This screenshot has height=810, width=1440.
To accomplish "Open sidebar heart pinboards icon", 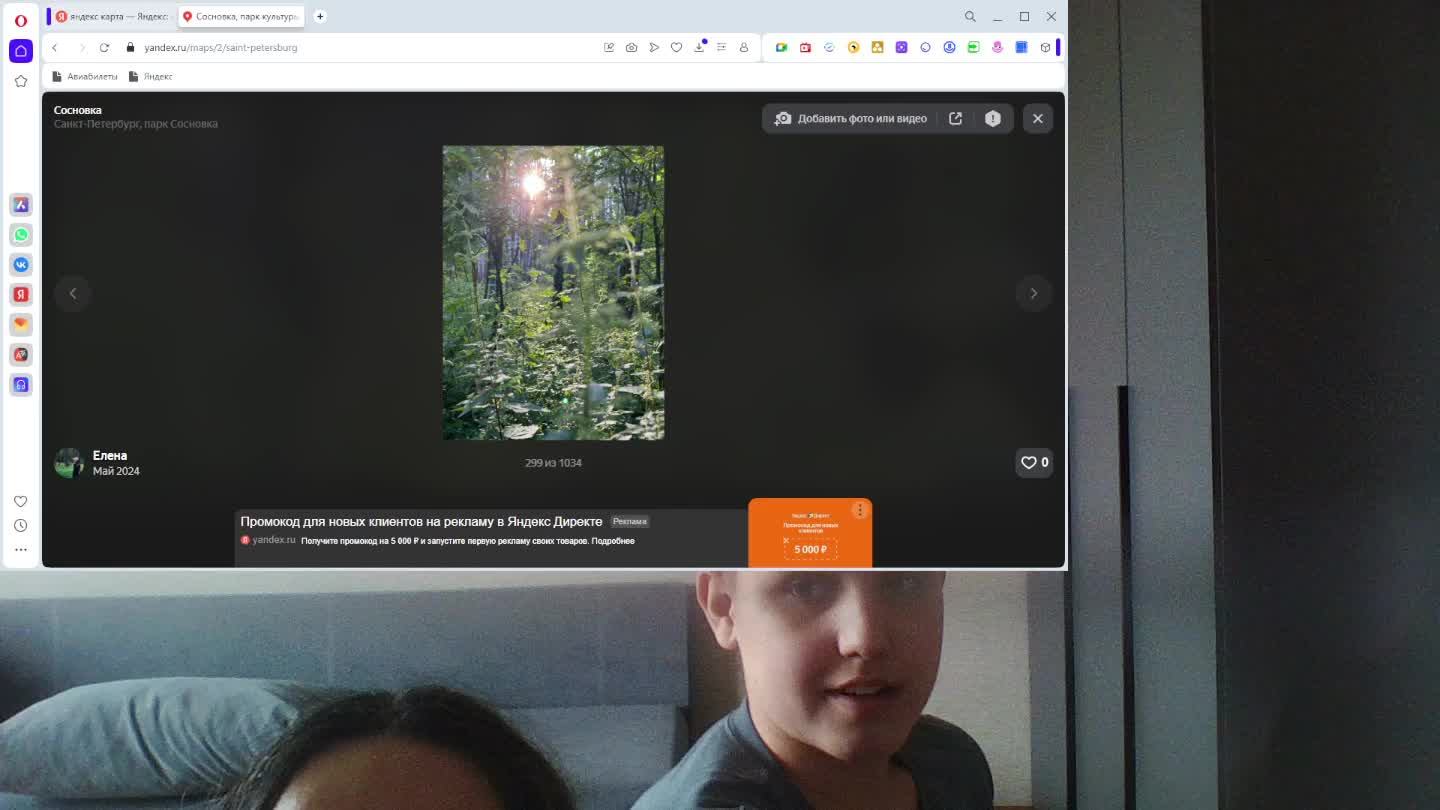I will [x=21, y=501].
